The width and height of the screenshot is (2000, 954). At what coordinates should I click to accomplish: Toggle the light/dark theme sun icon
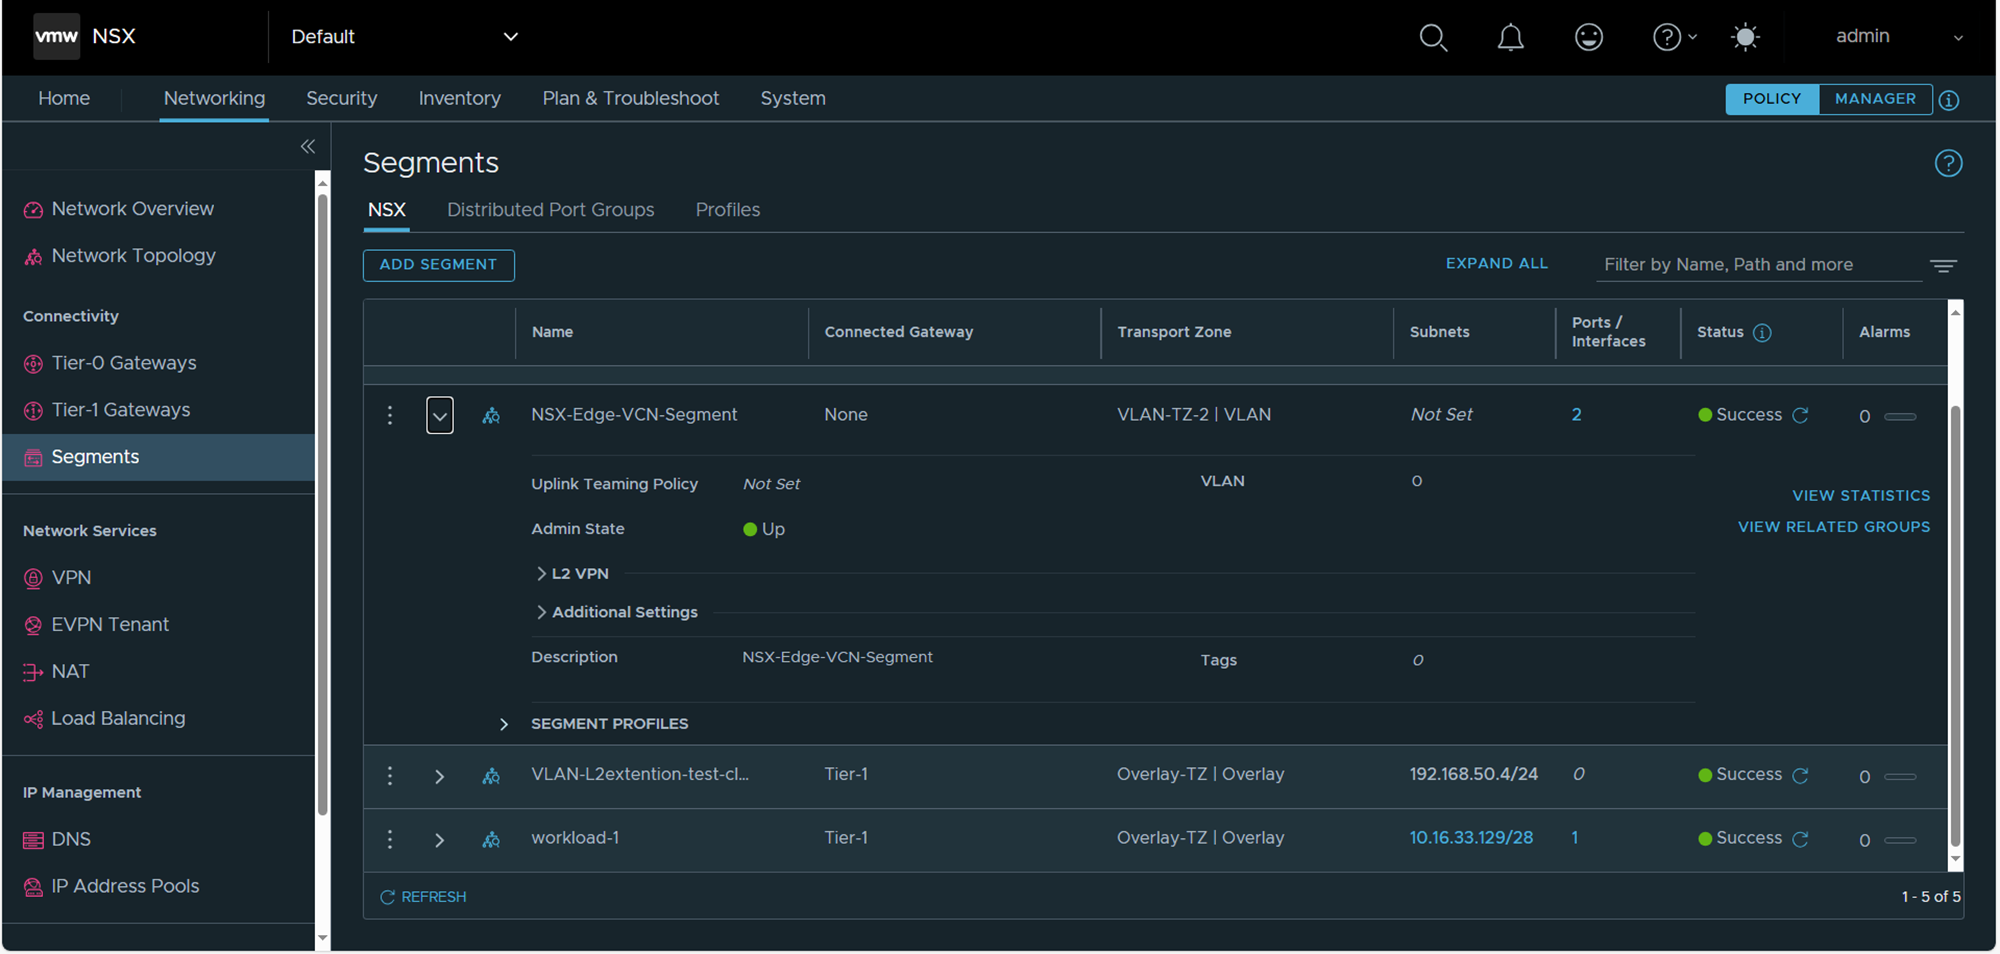click(x=1745, y=37)
